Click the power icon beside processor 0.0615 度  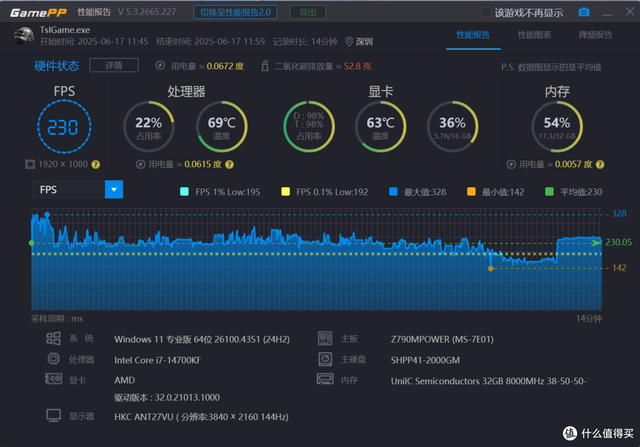pyautogui.click(x=140, y=165)
